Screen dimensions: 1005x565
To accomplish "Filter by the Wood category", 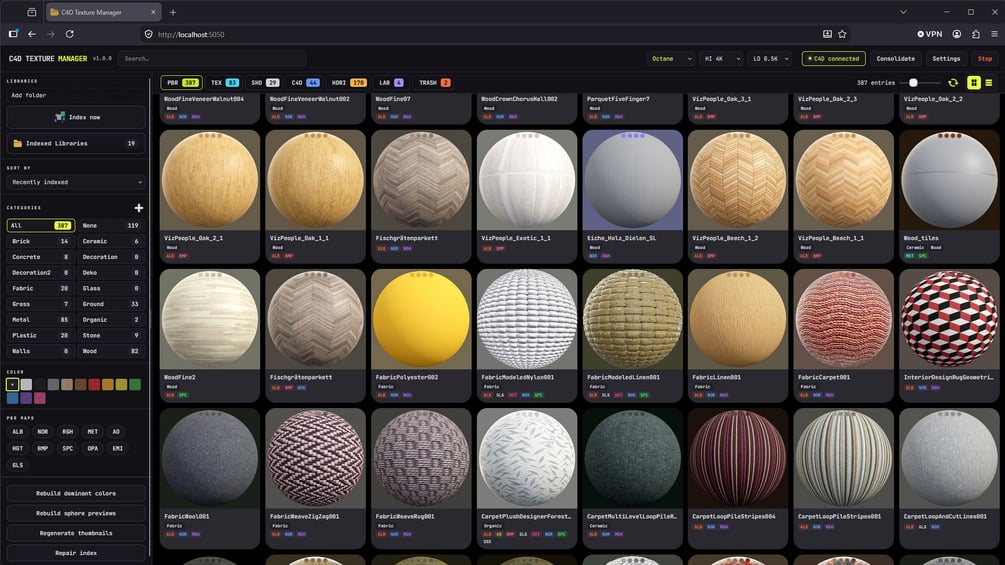I will tap(111, 351).
